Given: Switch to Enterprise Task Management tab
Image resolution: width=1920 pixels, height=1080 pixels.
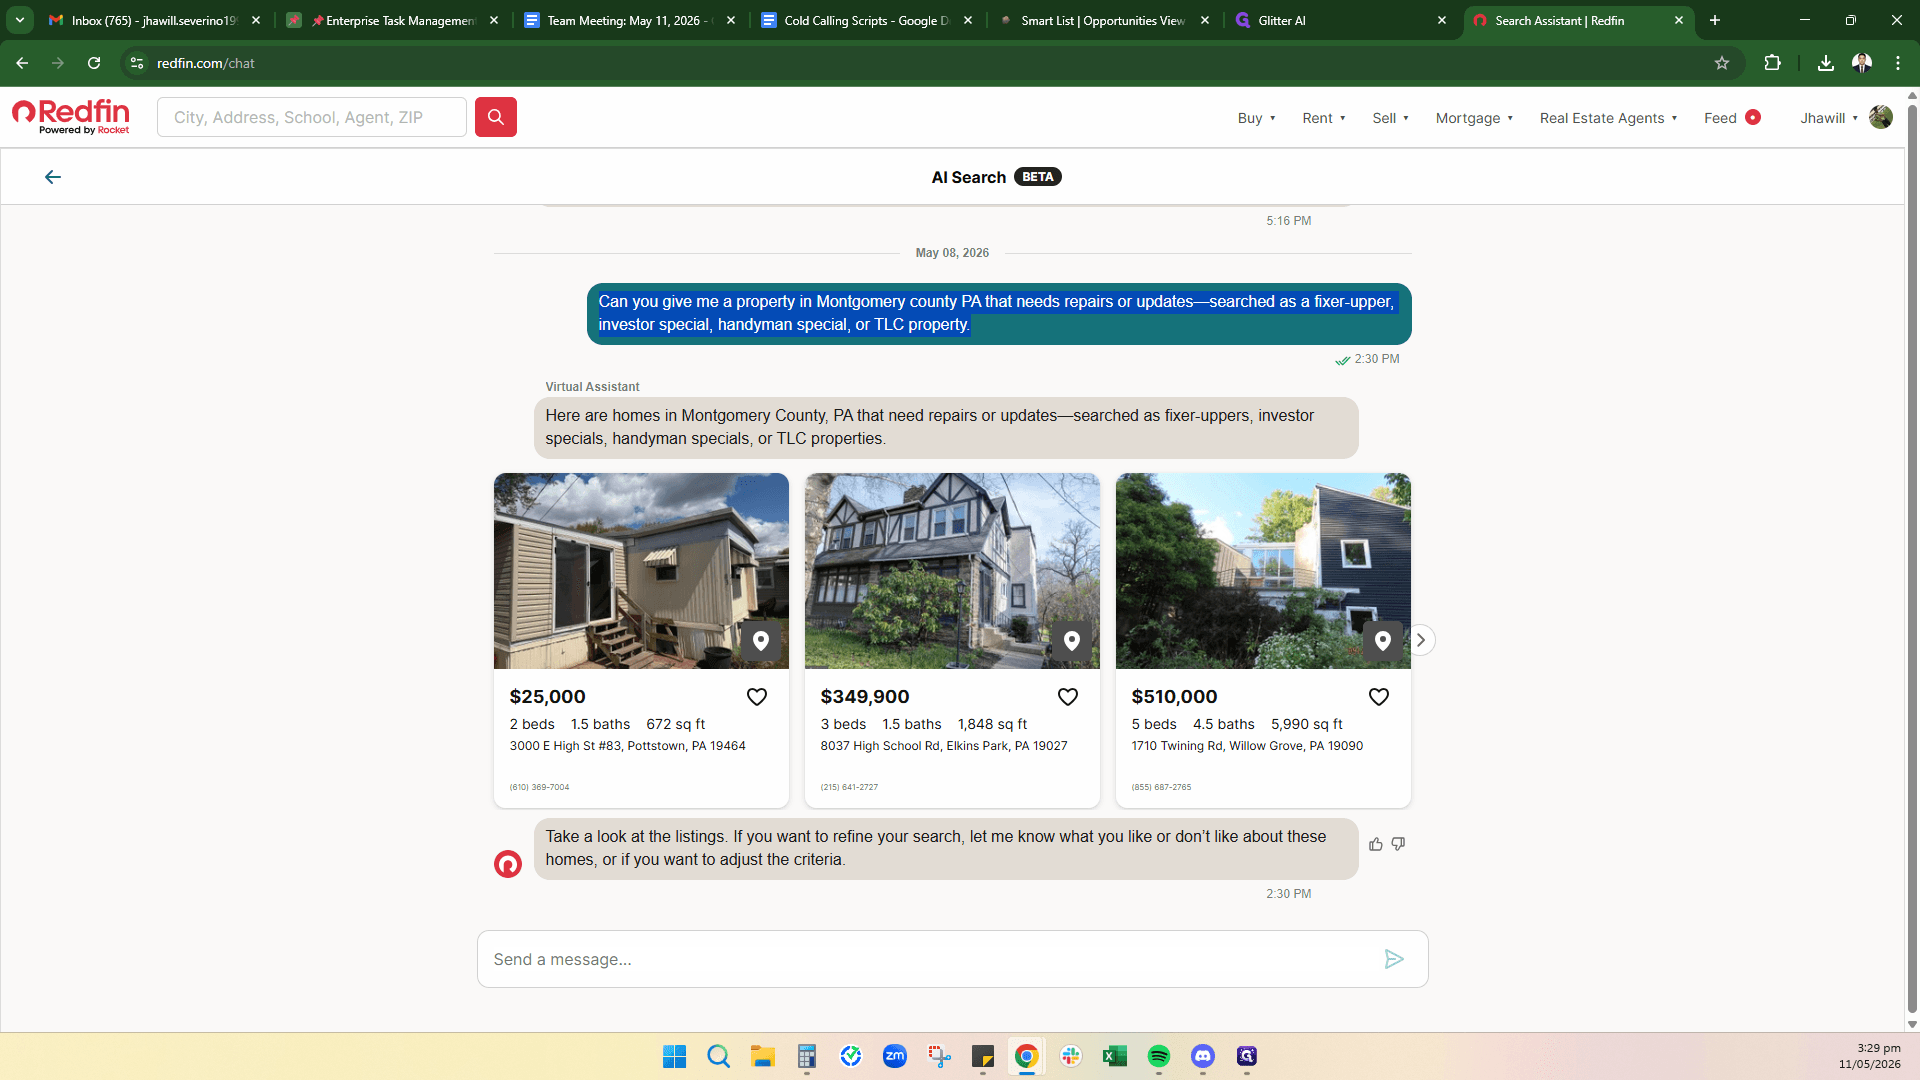Looking at the screenshot, I should (x=392, y=20).
